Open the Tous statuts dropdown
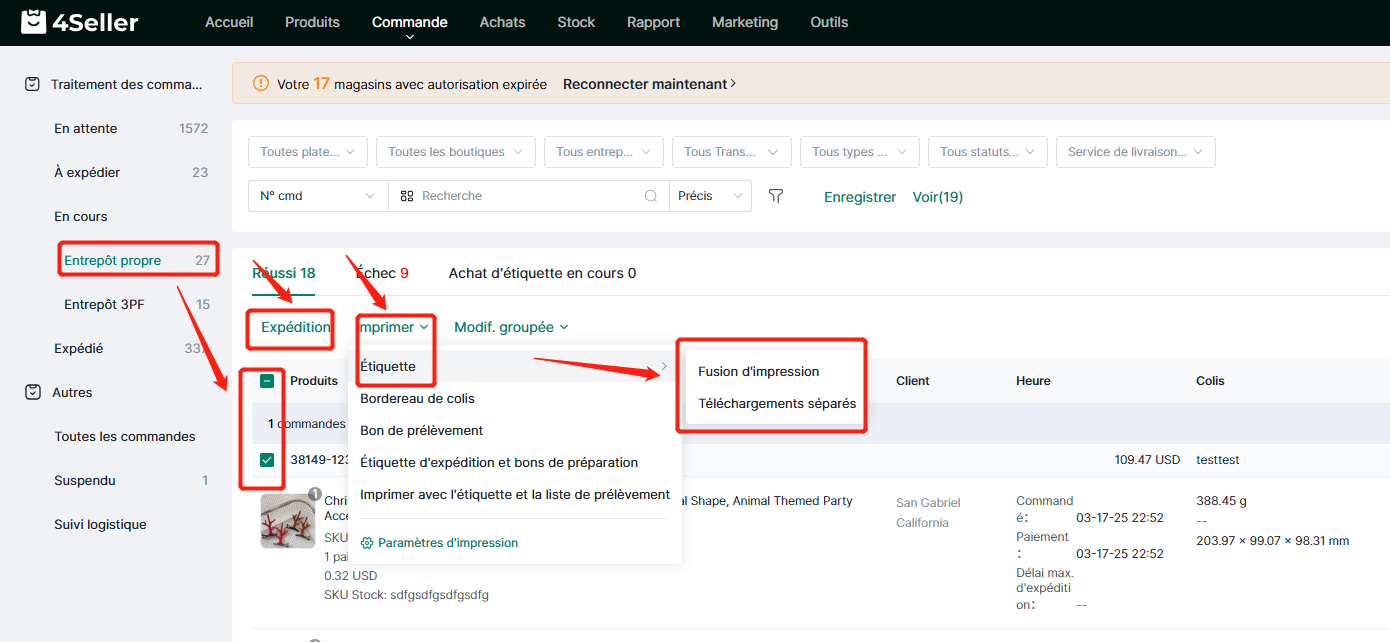The image size is (1390, 642). 988,152
